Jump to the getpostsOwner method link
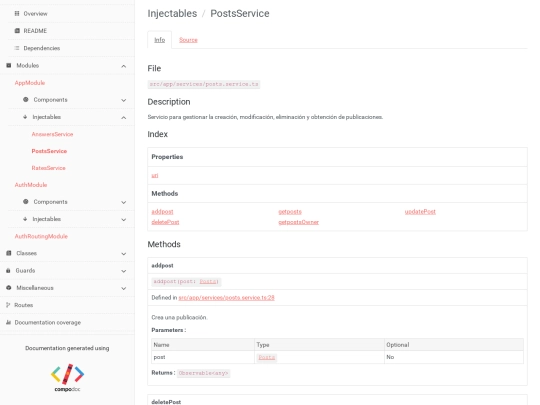Viewport: 540px width, 405px height. [299, 222]
